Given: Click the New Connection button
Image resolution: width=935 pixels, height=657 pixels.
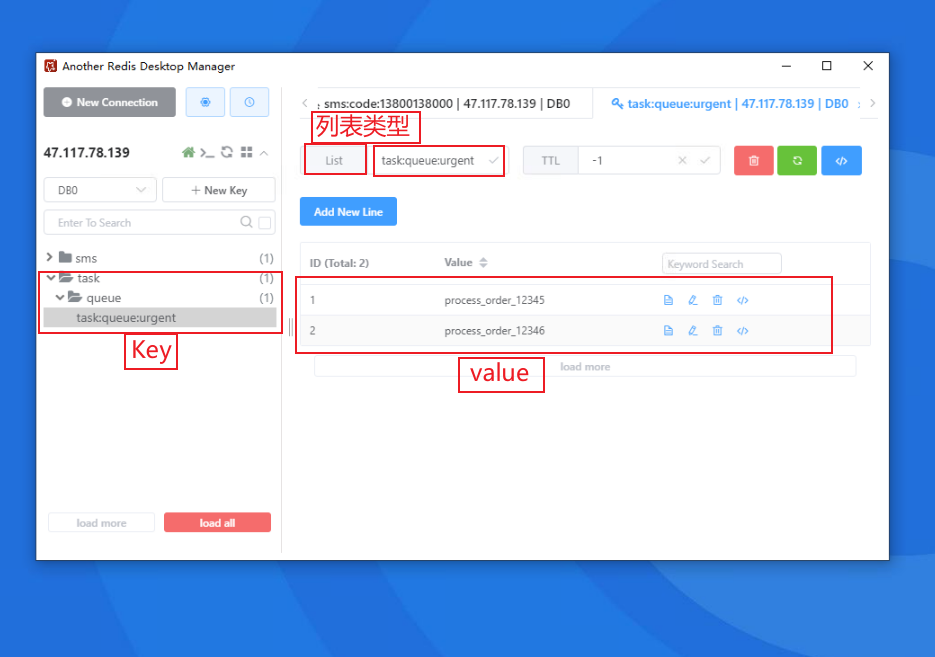Looking at the screenshot, I should click(x=110, y=102).
